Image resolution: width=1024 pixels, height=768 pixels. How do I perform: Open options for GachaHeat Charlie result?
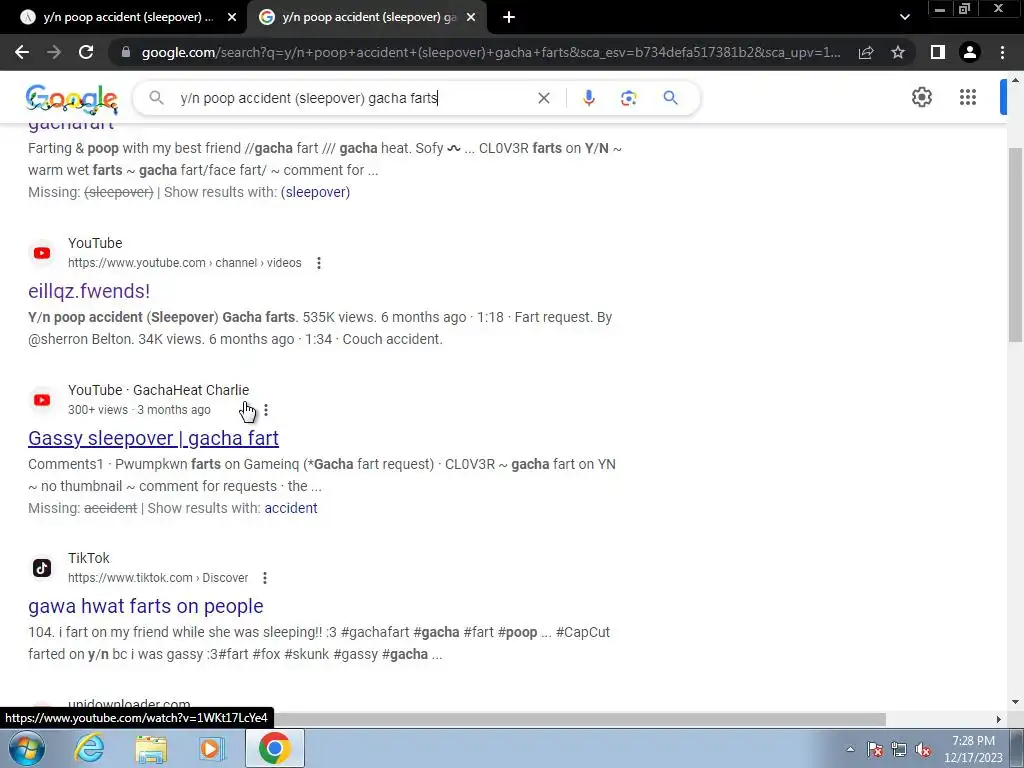click(x=266, y=410)
